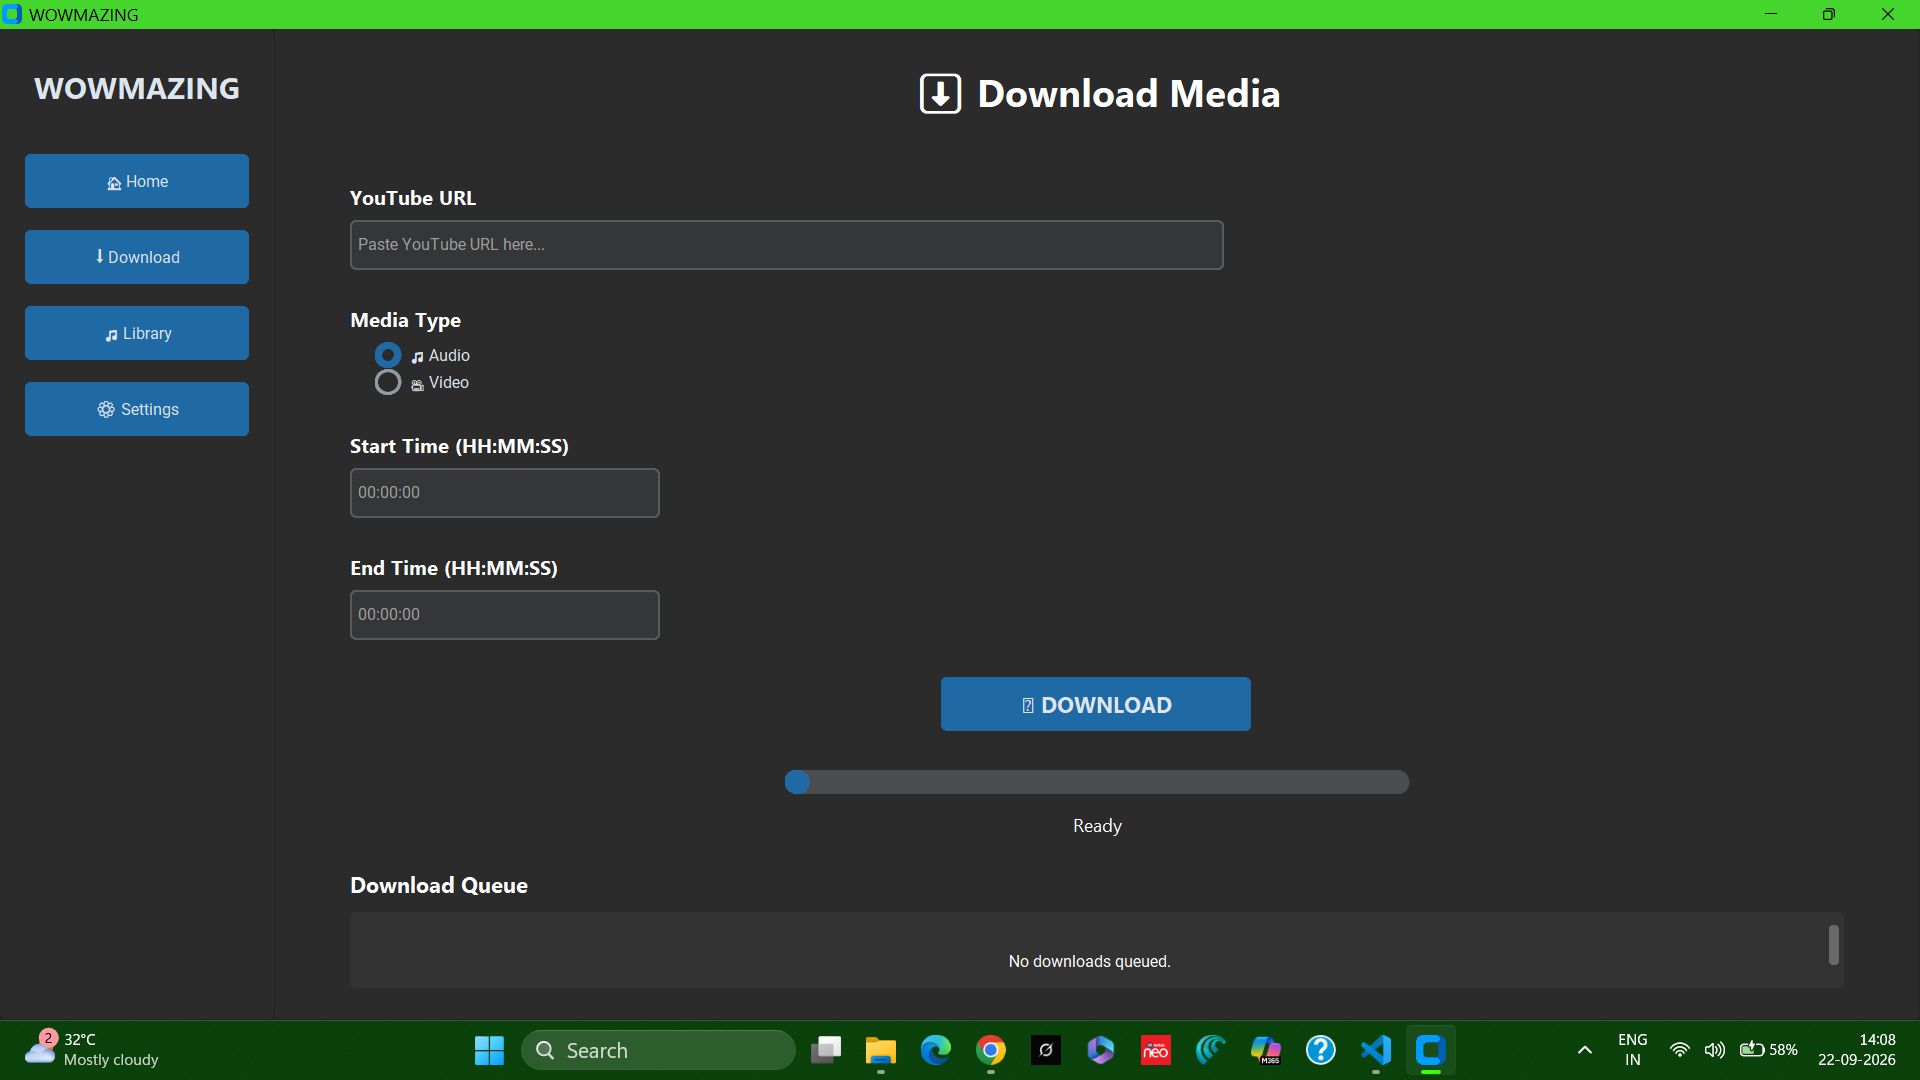Open the volume control in tray
The height and width of the screenshot is (1080, 1920).
point(1715,1050)
